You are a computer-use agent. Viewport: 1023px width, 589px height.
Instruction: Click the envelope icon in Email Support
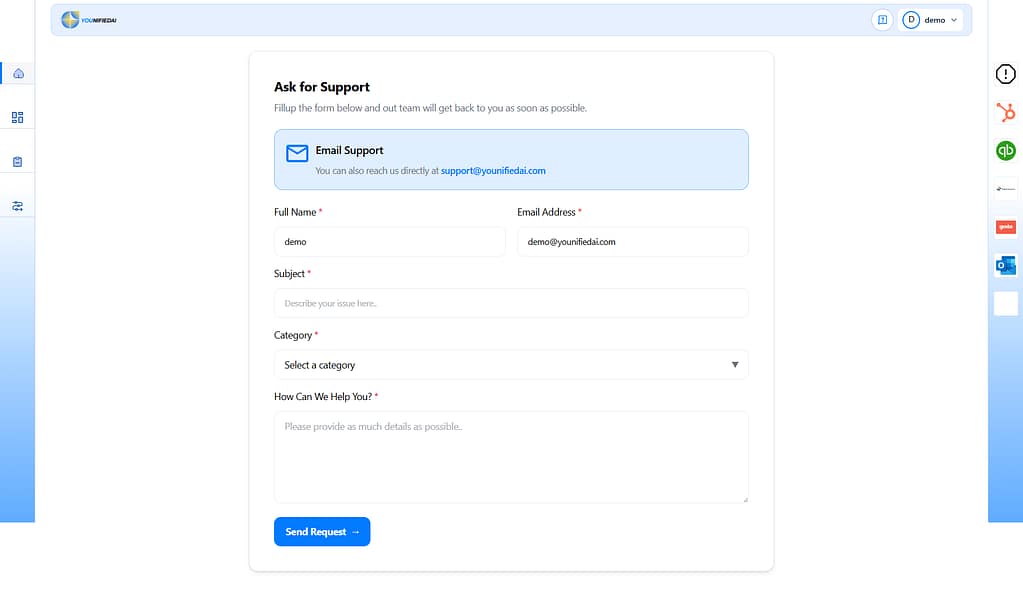pyautogui.click(x=297, y=153)
